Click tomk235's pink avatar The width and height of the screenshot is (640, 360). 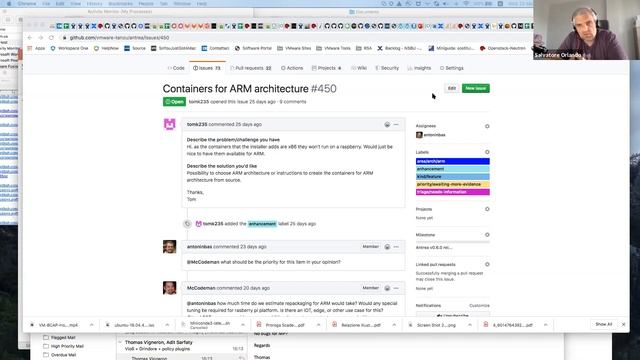[169, 124]
